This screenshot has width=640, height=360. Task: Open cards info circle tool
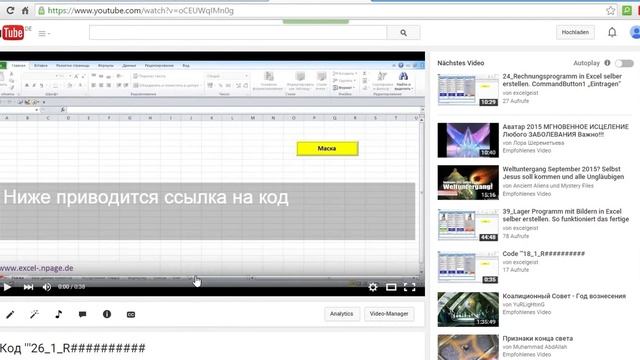click(x=107, y=314)
